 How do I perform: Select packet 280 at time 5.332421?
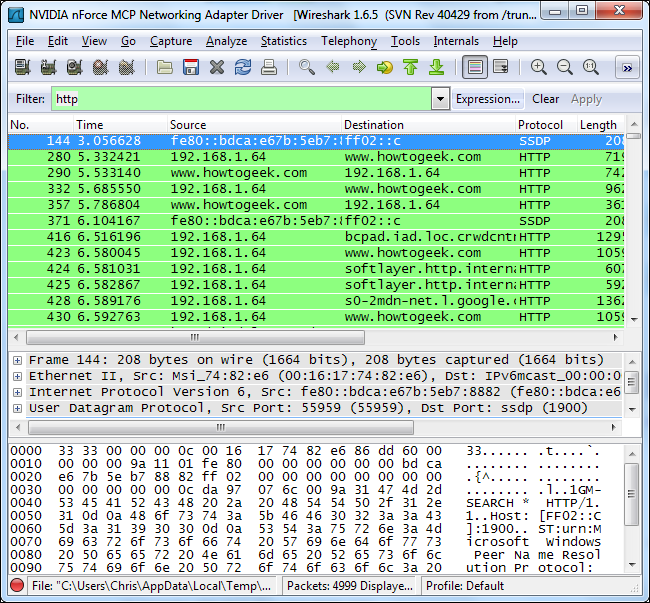[316, 157]
